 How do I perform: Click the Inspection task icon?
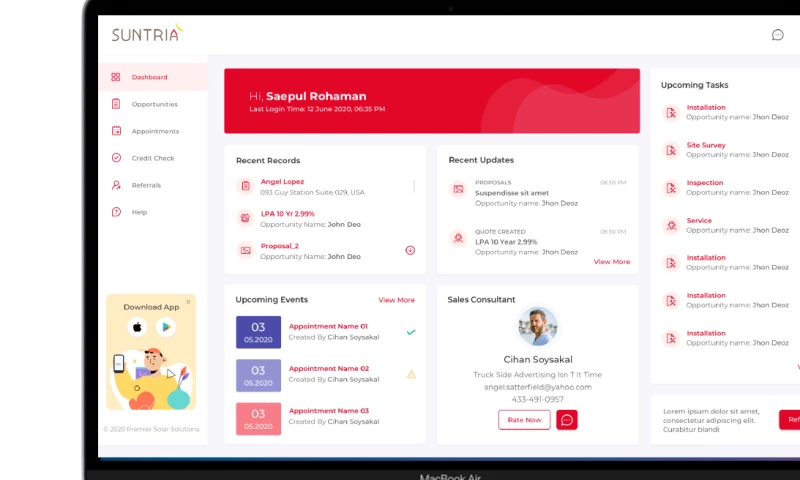click(x=671, y=188)
